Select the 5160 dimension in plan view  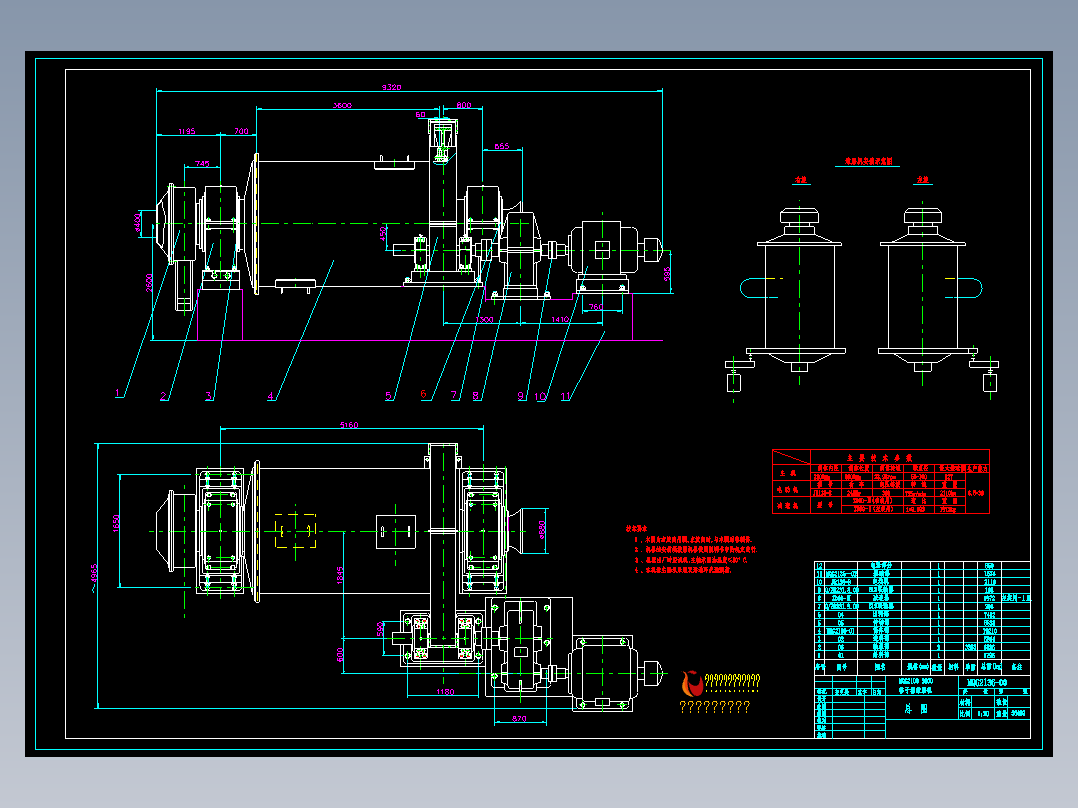[x=349, y=425]
